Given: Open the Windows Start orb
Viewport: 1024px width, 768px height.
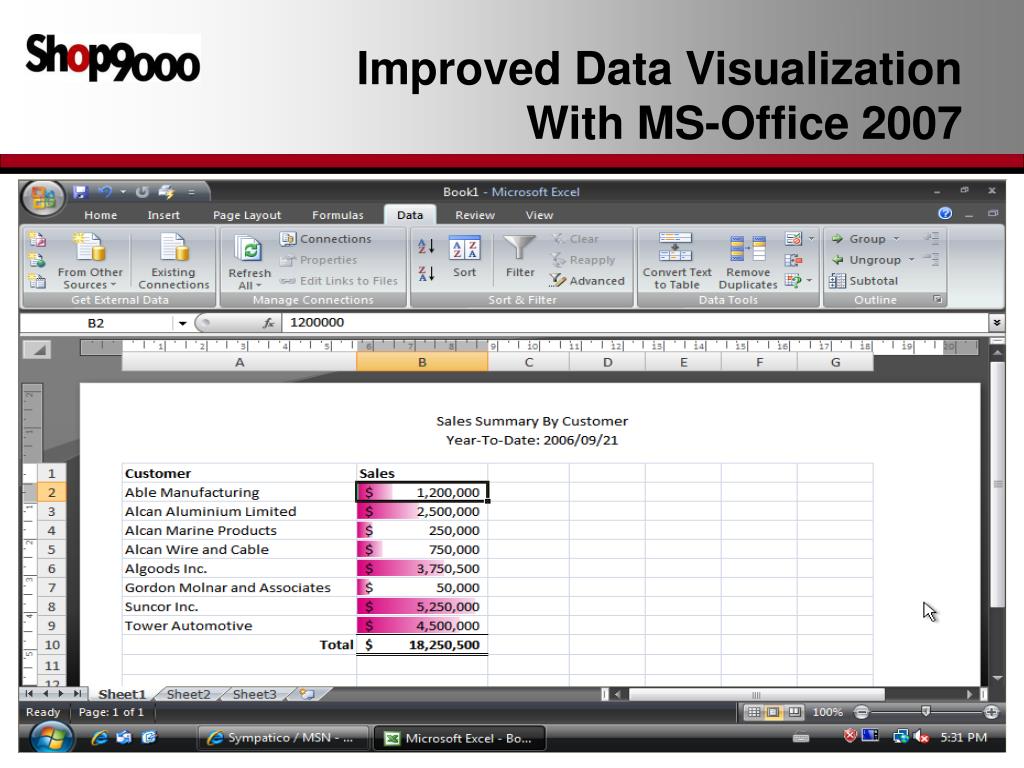Looking at the screenshot, I should pyautogui.click(x=52, y=738).
